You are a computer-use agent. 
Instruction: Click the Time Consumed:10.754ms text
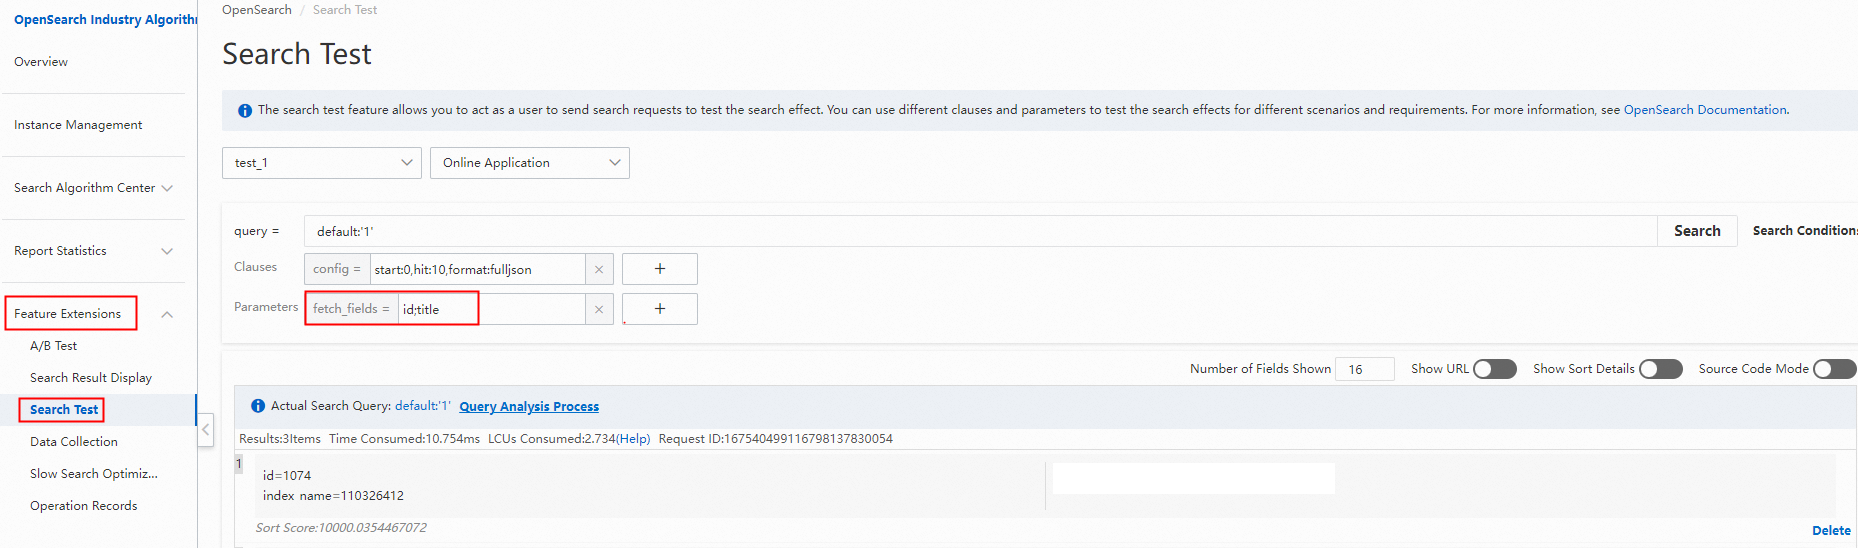click(404, 439)
